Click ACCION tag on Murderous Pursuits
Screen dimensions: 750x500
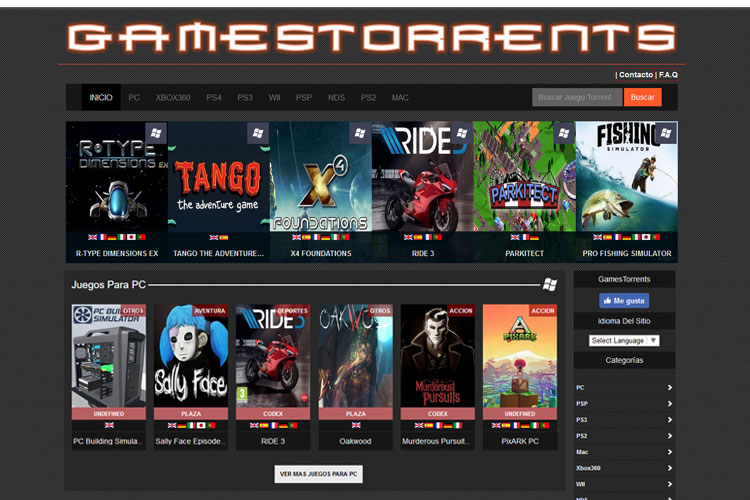coord(461,311)
